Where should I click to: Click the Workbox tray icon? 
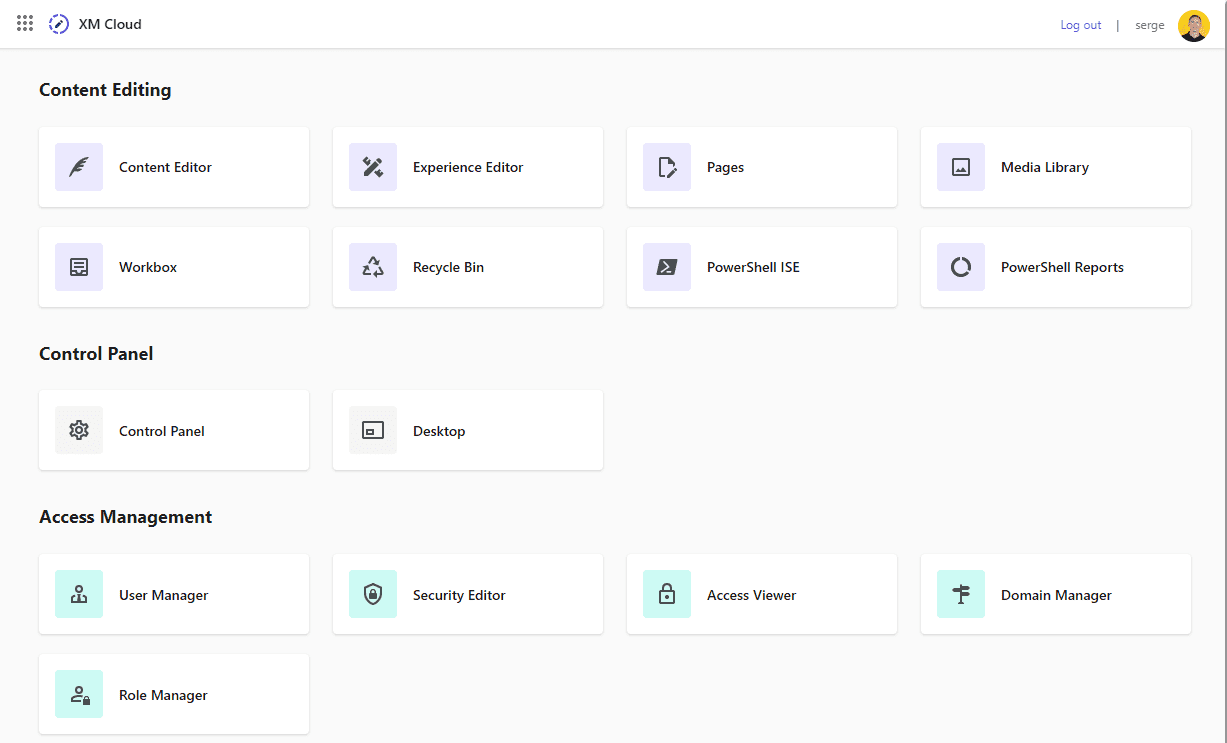[79, 267]
